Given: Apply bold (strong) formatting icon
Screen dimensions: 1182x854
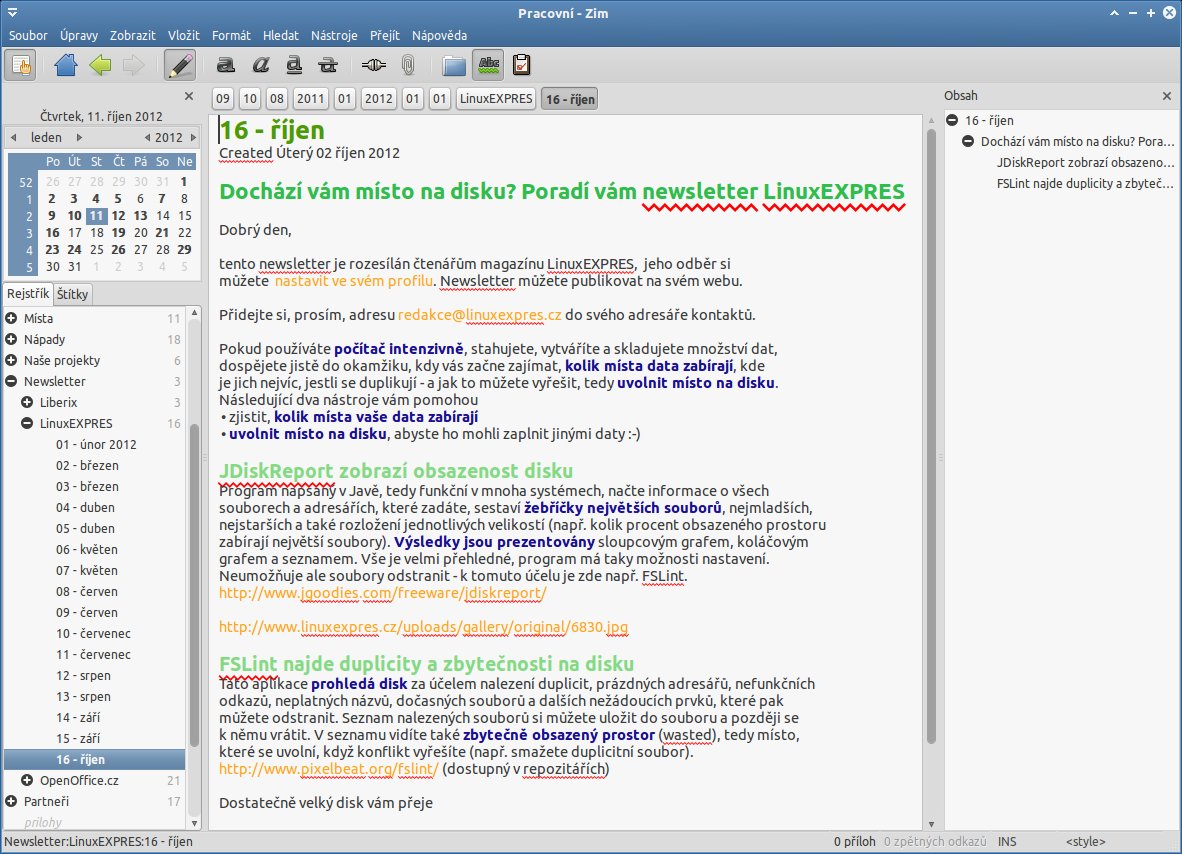Looking at the screenshot, I should [225, 66].
